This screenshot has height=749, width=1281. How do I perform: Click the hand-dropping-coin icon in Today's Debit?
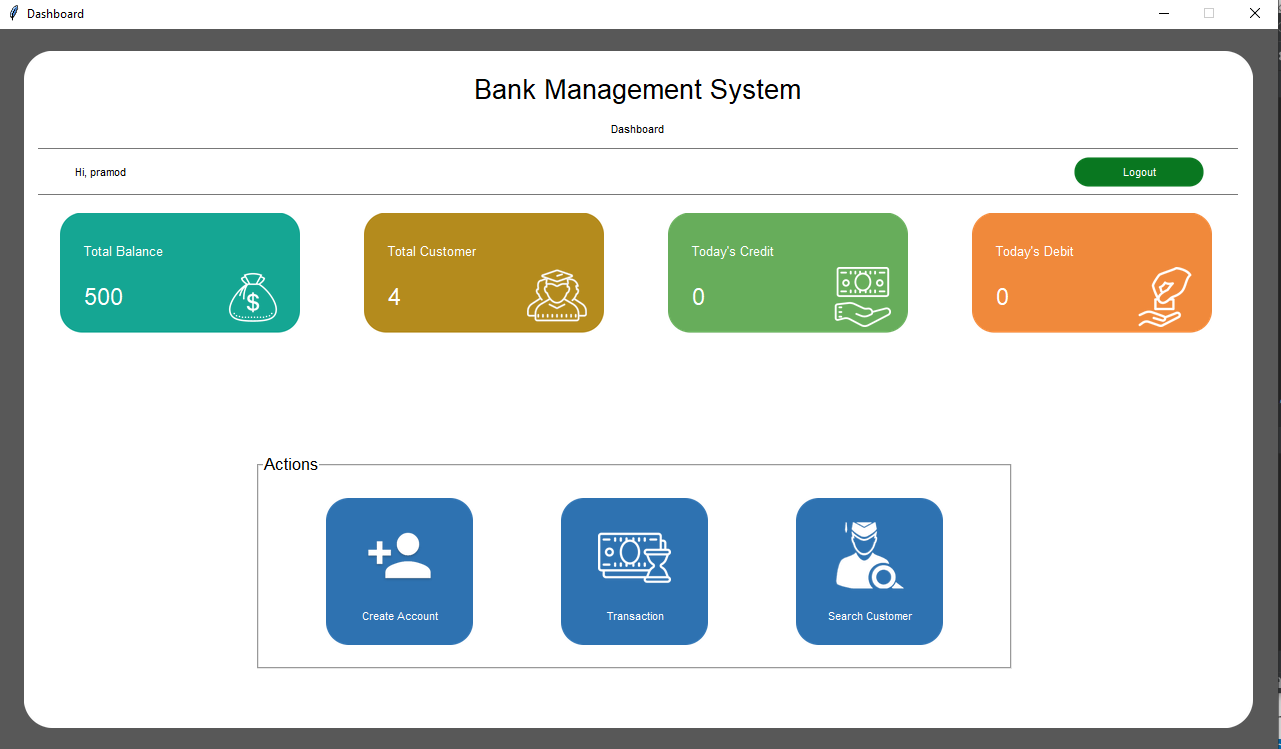(x=1164, y=297)
